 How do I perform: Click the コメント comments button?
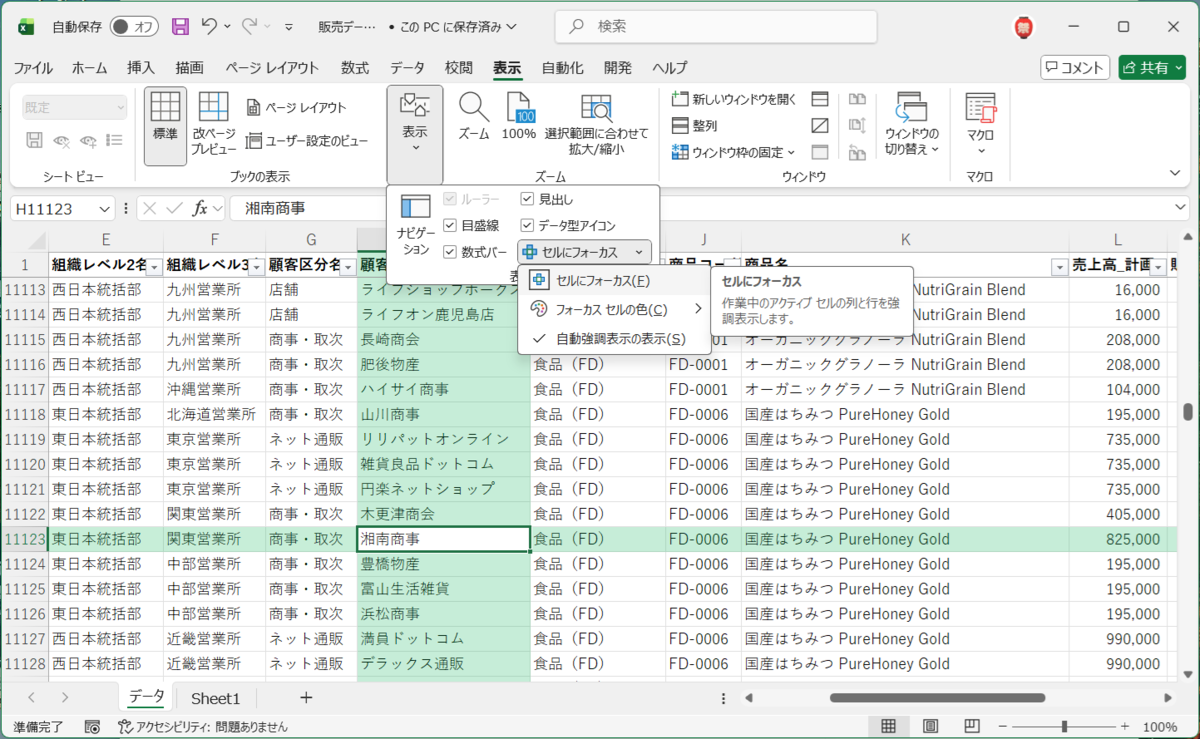1075,67
